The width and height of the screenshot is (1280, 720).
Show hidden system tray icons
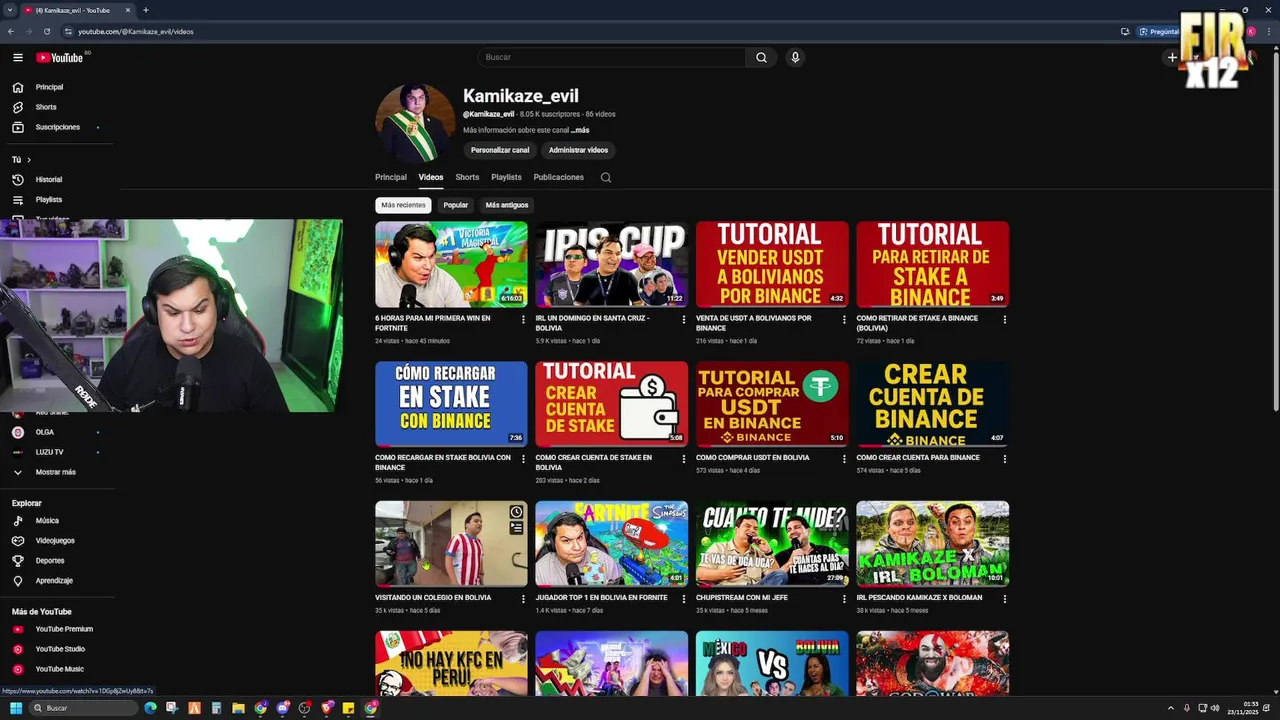[1171, 708]
